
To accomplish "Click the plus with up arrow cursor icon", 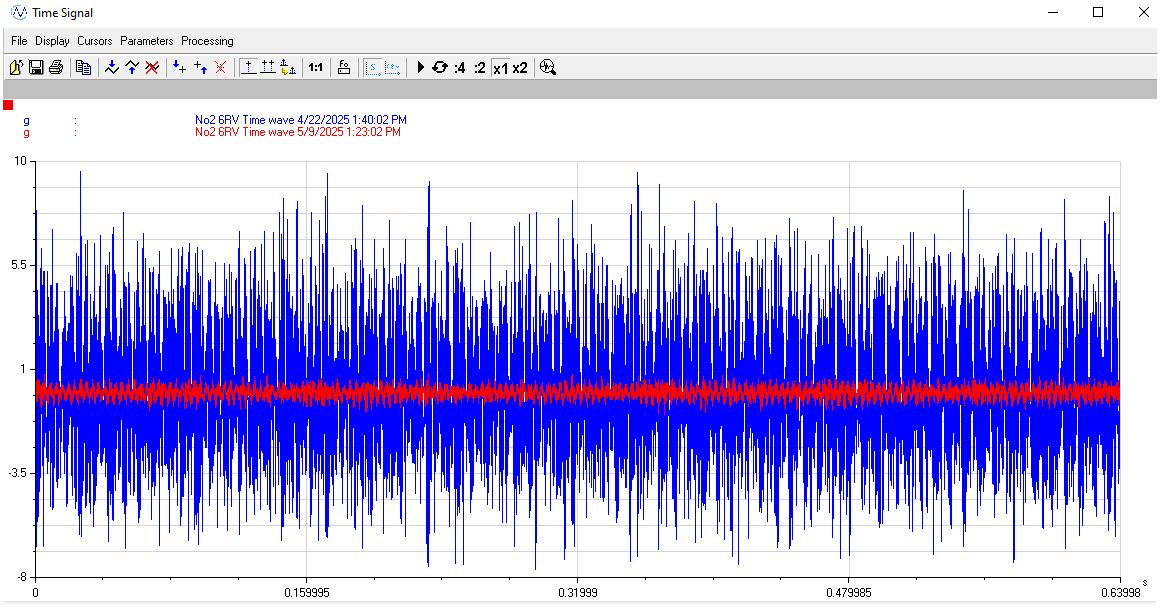I will (200, 67).
